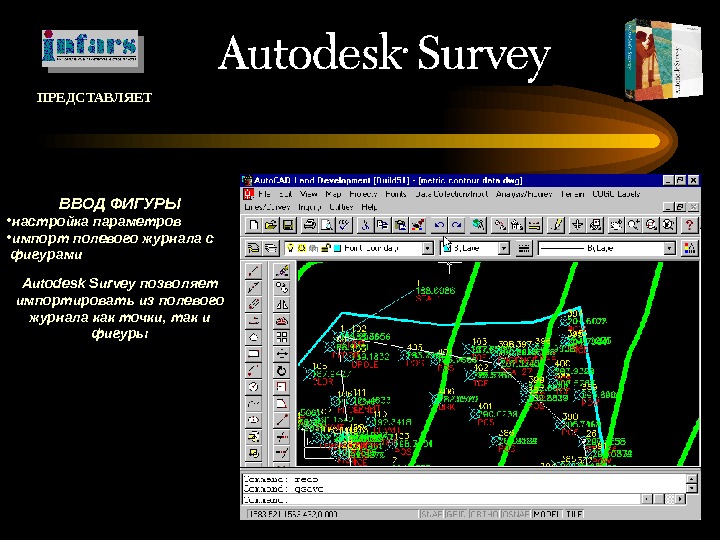
Task: Toggle SNAP in the status bar
Action: (x=432, y=514)
